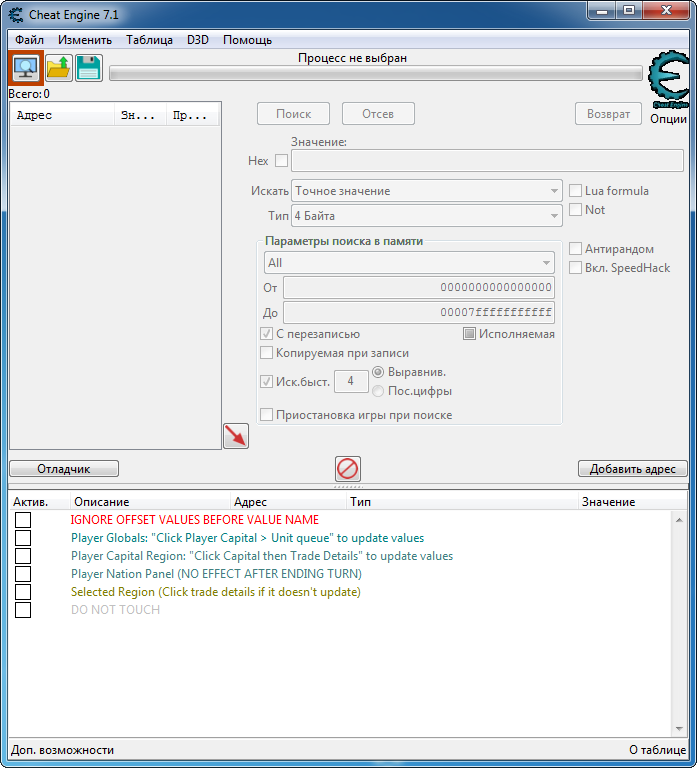Click scroll-up arrow in the address table
This screenshot has height=768, width=697.
pos(679,520)
